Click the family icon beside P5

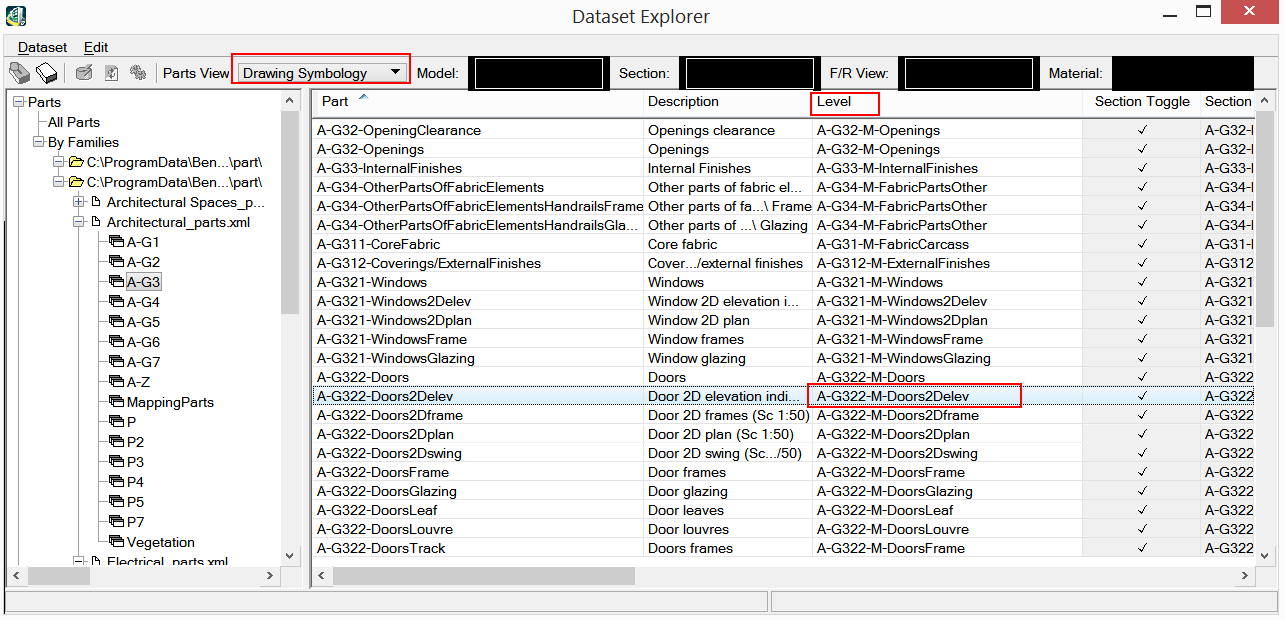pyautogui.click(x=116, y=502)
